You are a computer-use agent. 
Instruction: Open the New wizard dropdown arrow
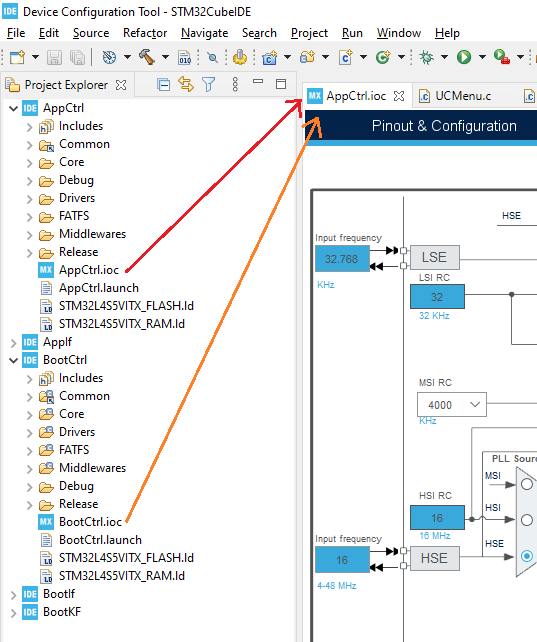tap(36, 57)
